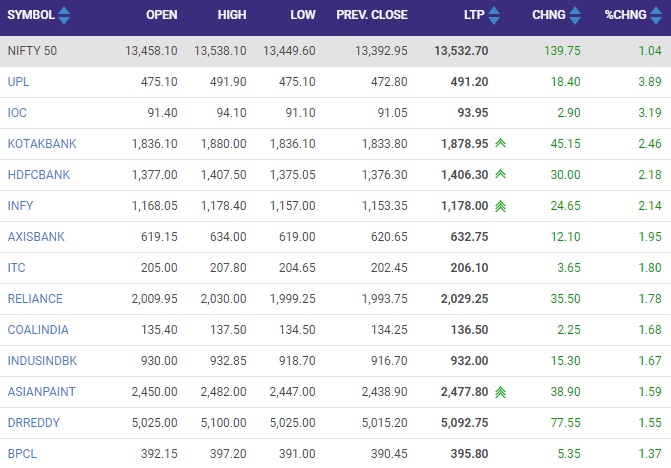Click the OPEN column header

pos(162,15)
